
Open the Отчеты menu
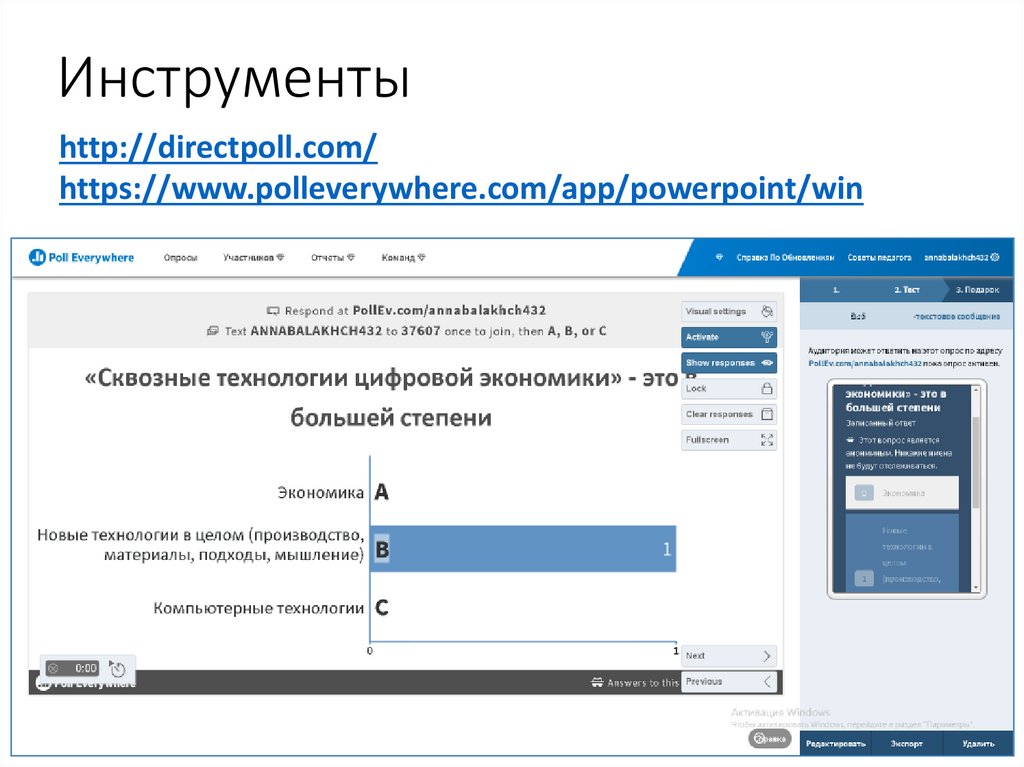(332, 257)
